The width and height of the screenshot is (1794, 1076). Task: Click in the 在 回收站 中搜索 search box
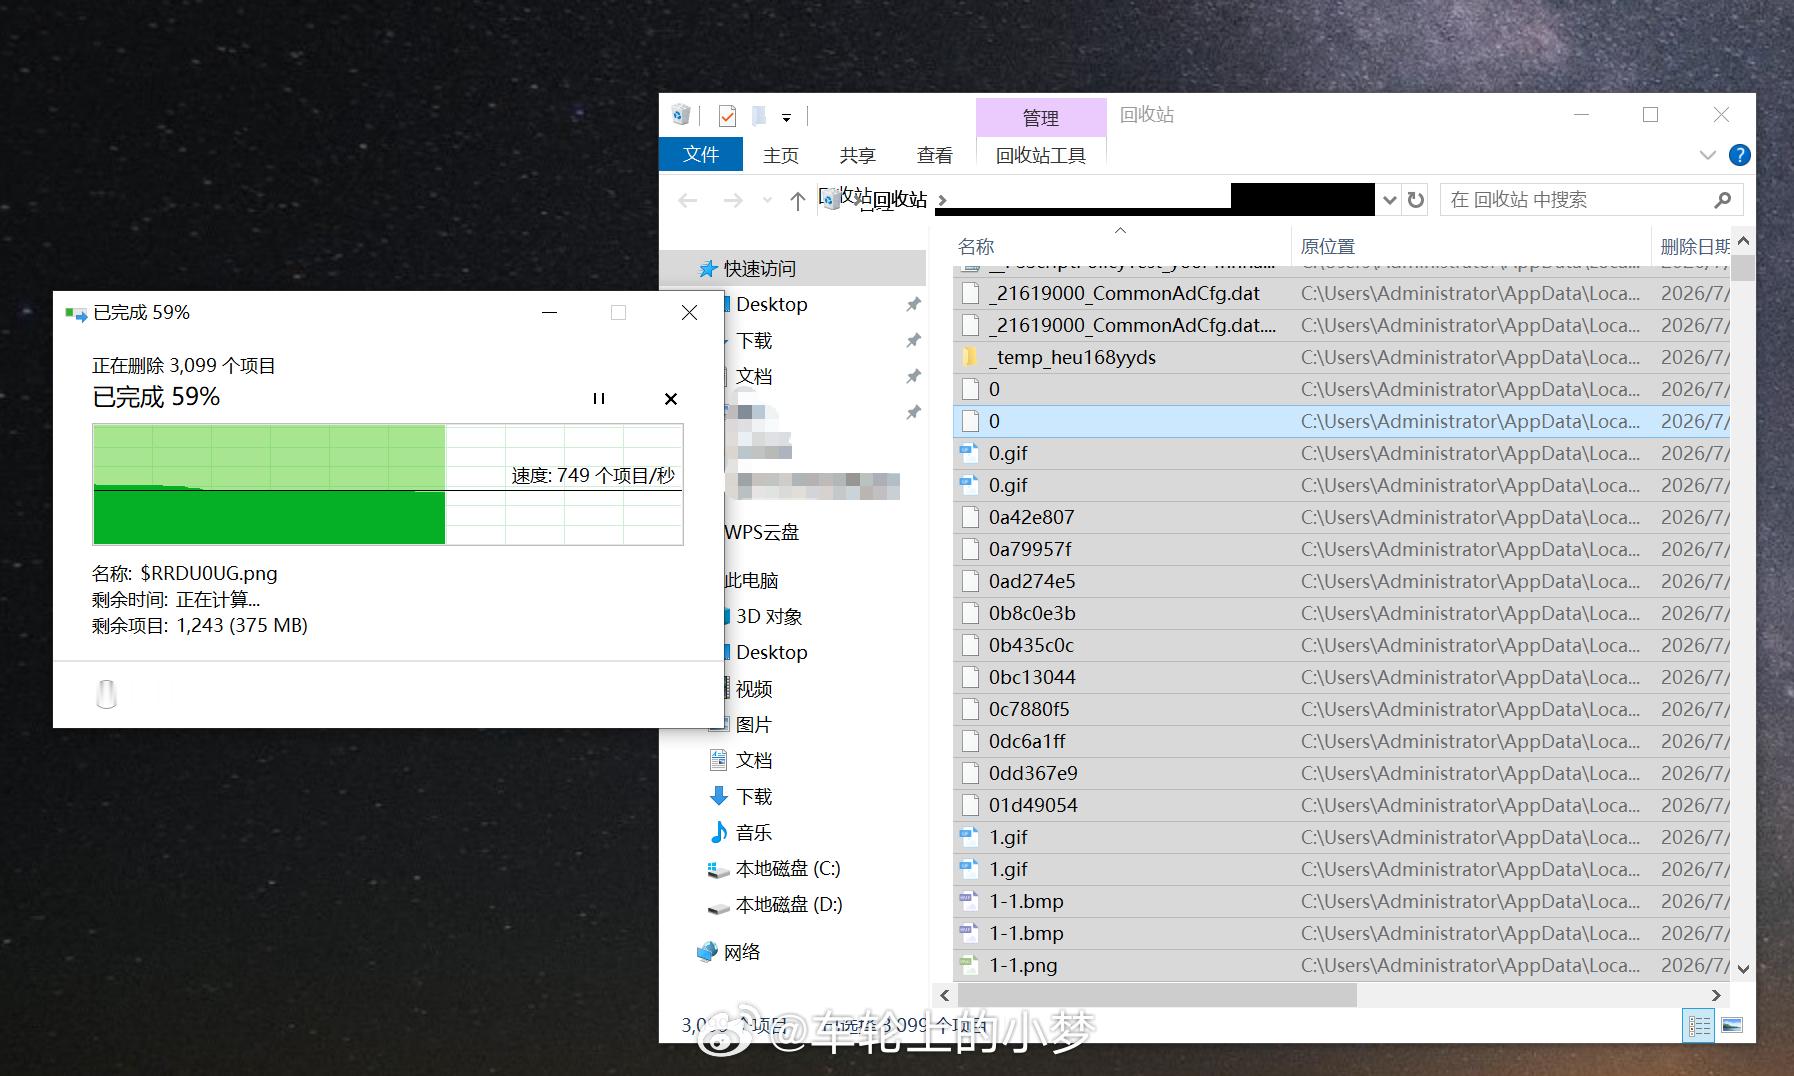point(1576,200)
